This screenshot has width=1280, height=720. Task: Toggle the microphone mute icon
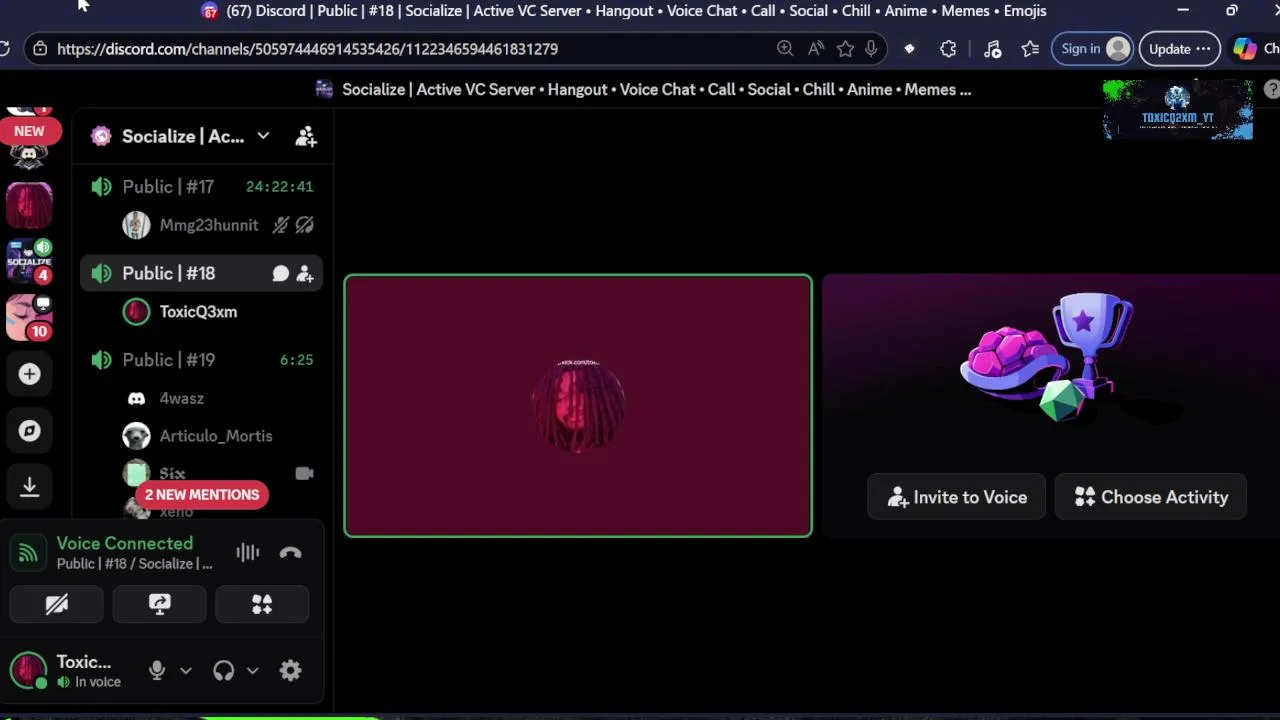click(157, 671)
